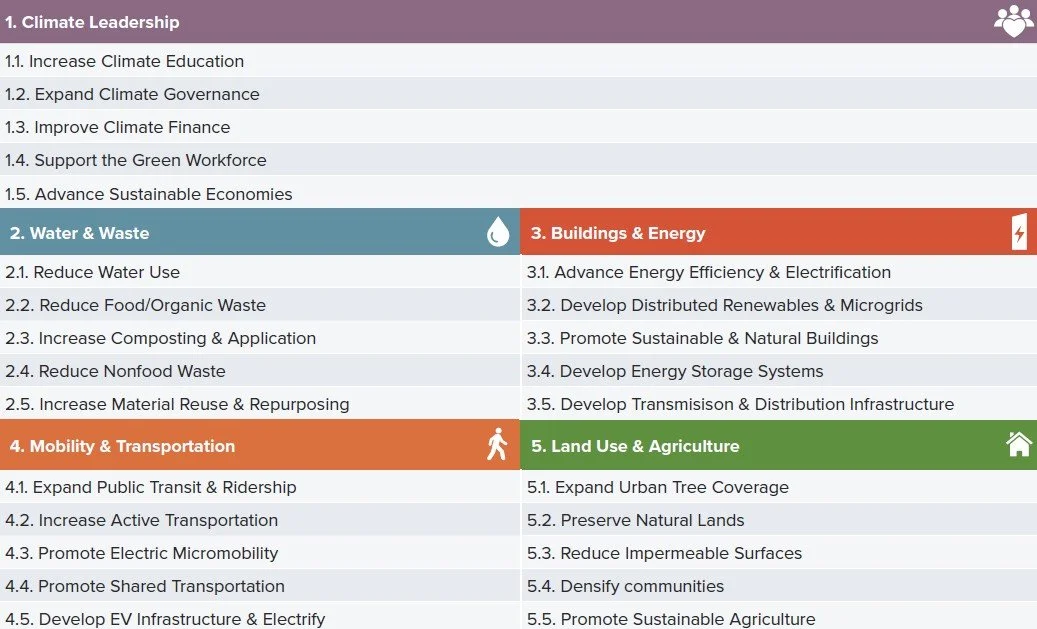This screenshot has height=629, width=1037.
Task: Click the people-heart icon in Climate Leadership header
Action: (1013, 21)
